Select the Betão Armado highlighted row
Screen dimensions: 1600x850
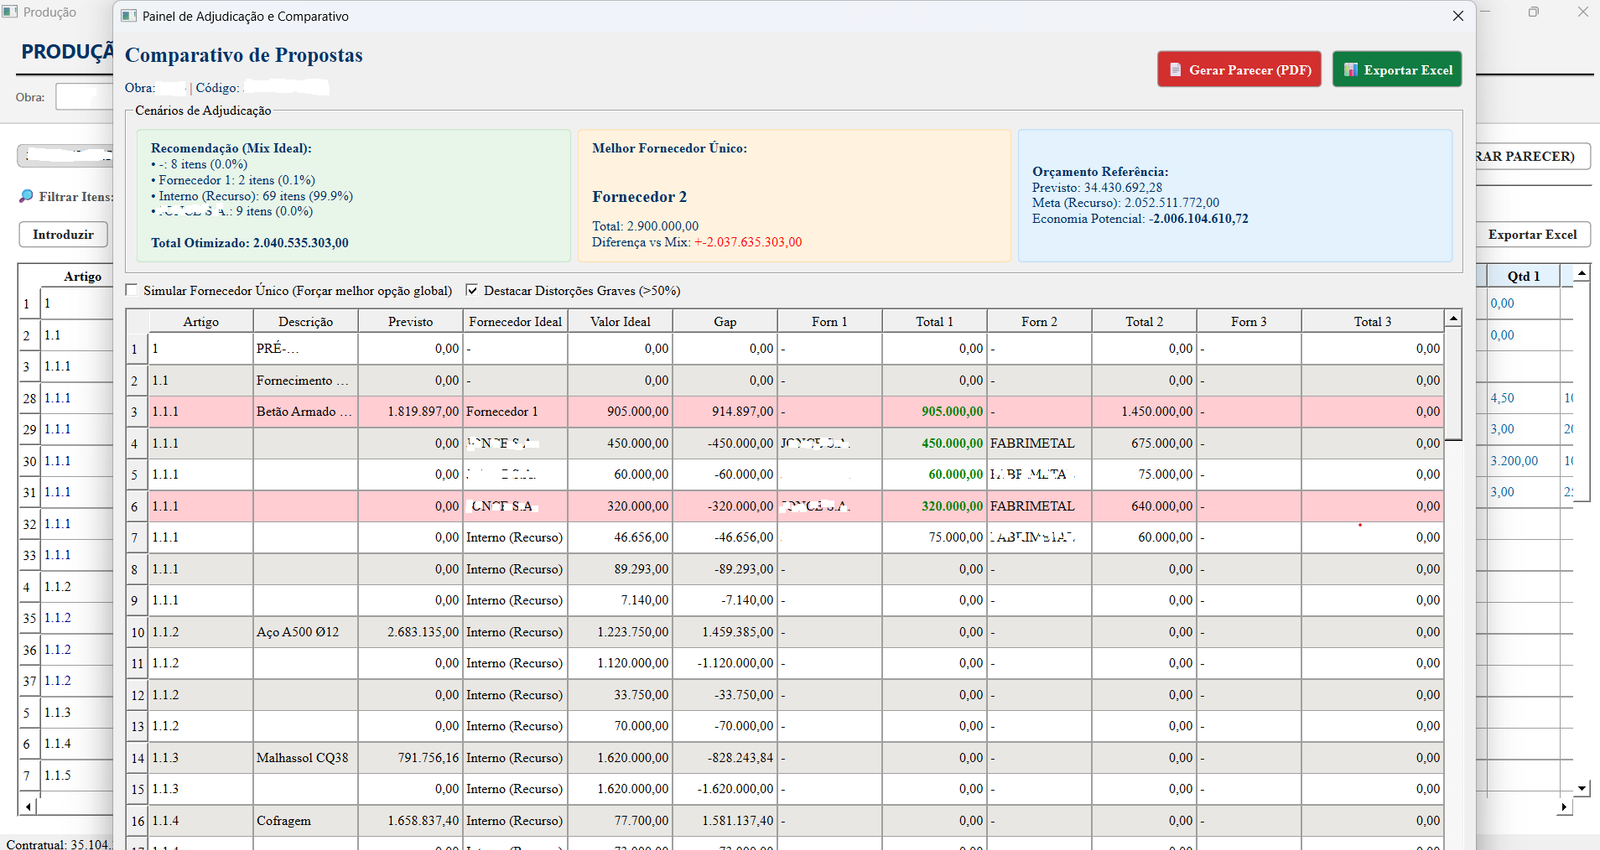point(785,411)
